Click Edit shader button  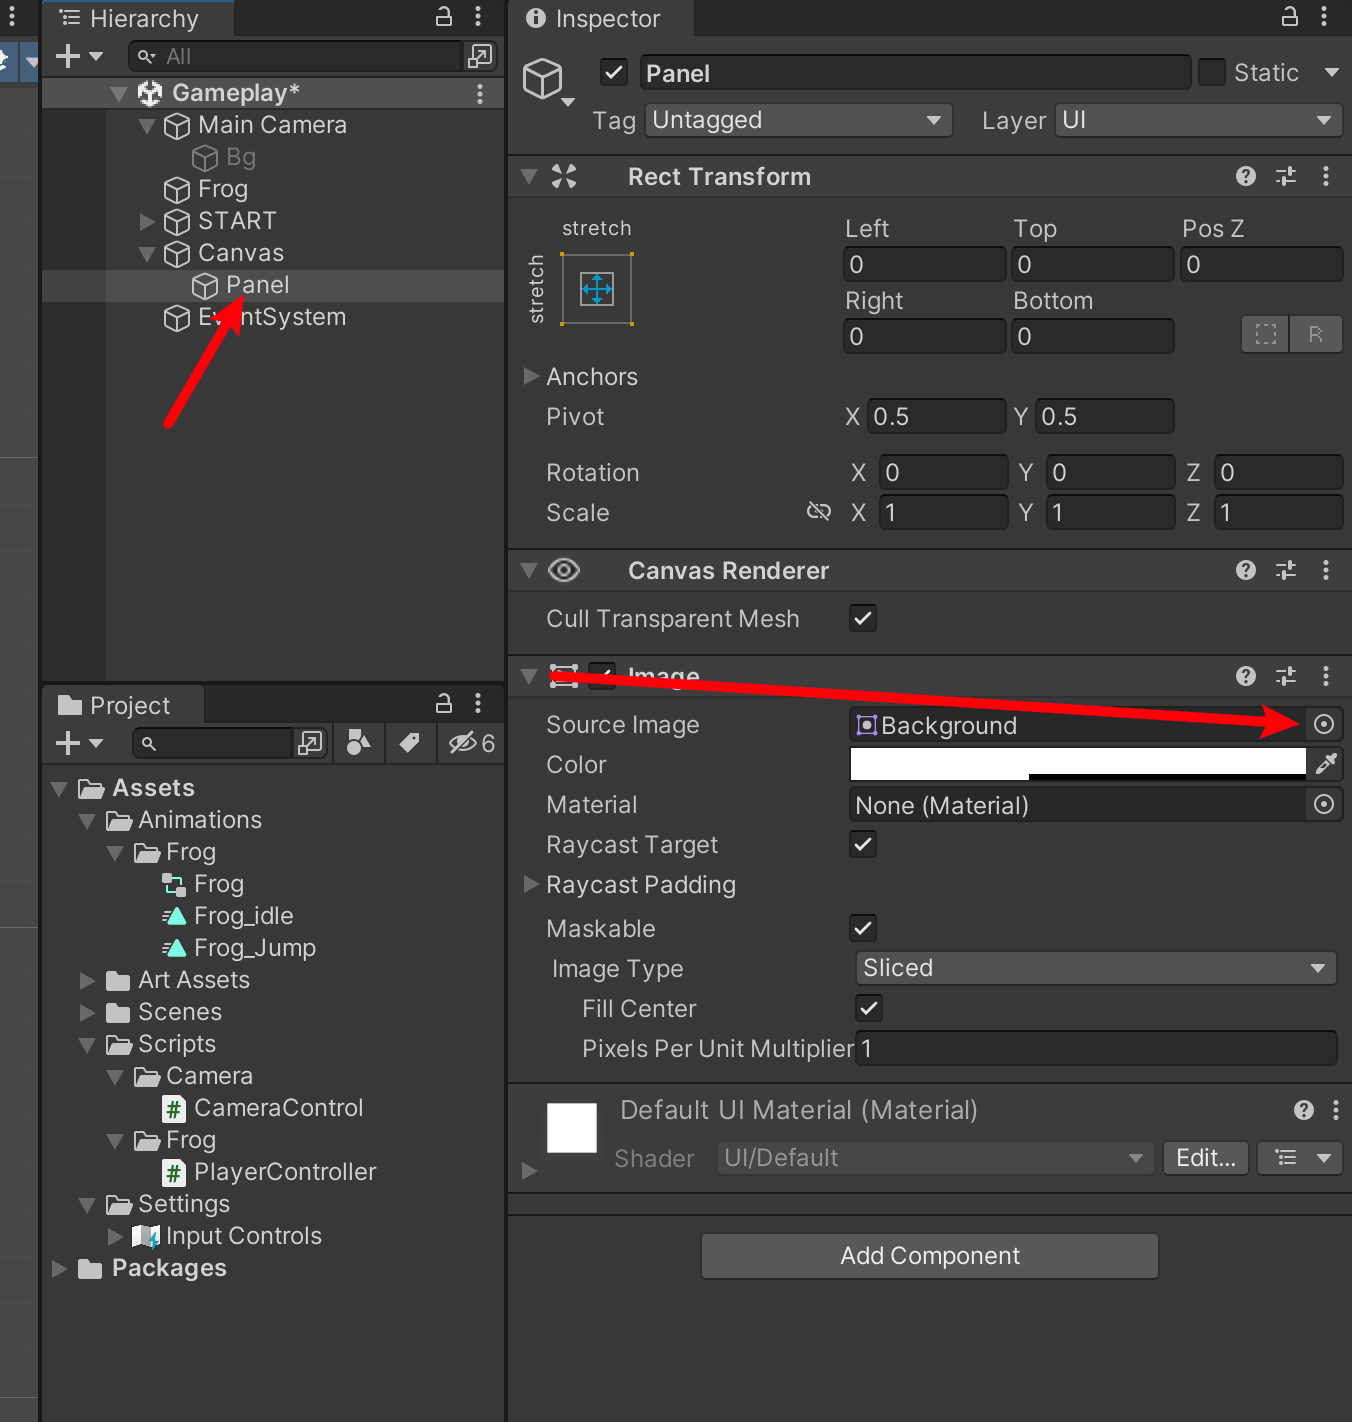1206,1158
